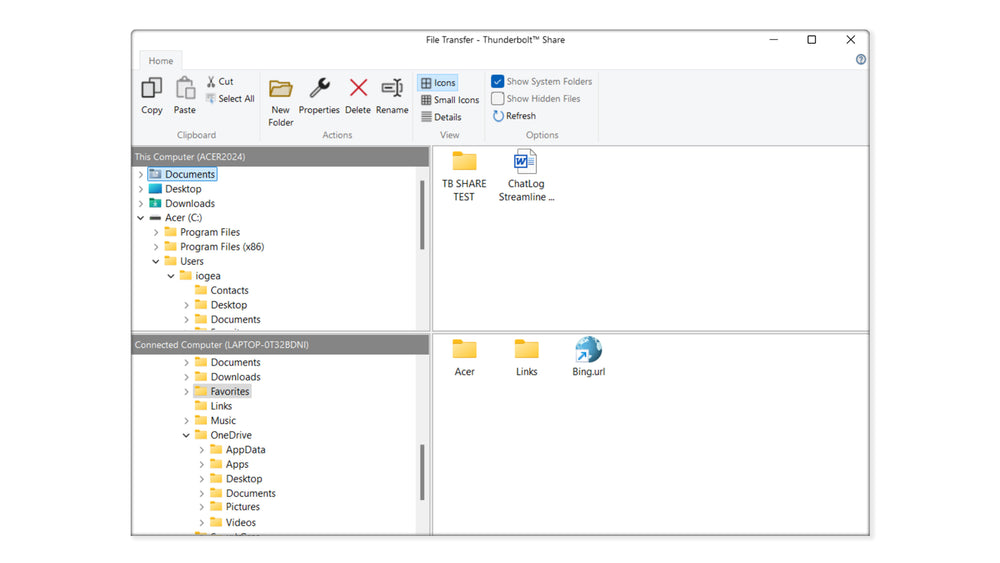Click the Paste clipboard icon
The height and width of the screenshot is (563, 1000).
pyautogui.click(x=185, y=89)
